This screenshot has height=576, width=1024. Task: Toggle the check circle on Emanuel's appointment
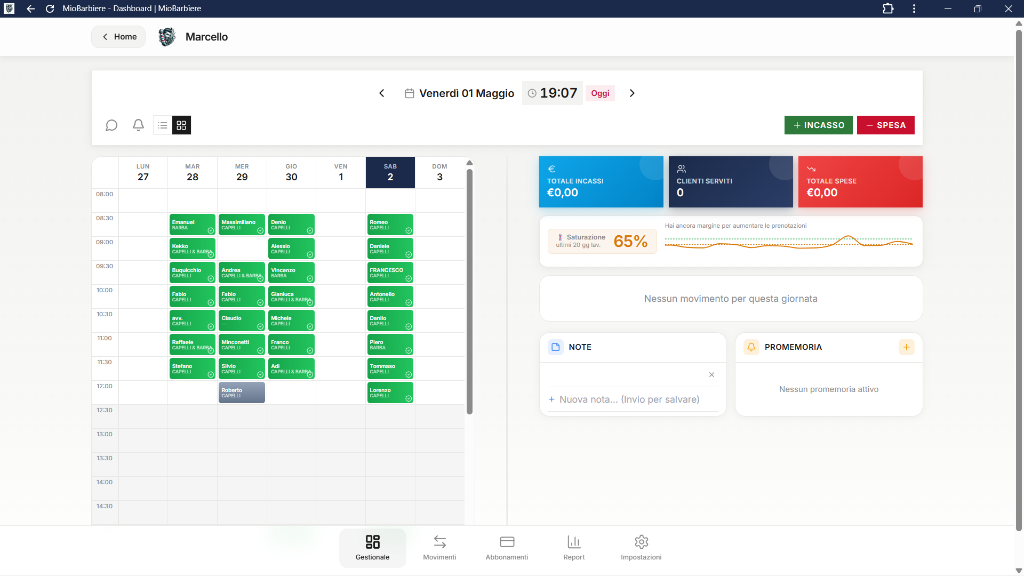tap(211, 231)
